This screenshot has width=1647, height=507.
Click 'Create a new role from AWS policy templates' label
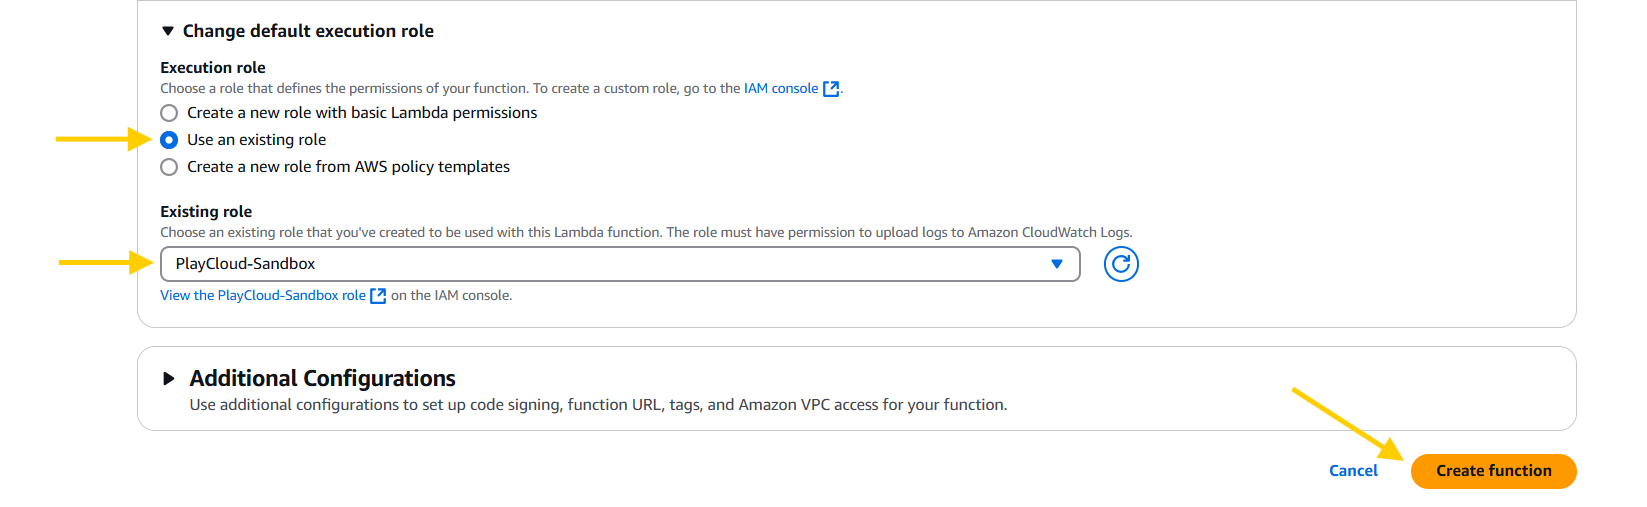pos(348,167)
